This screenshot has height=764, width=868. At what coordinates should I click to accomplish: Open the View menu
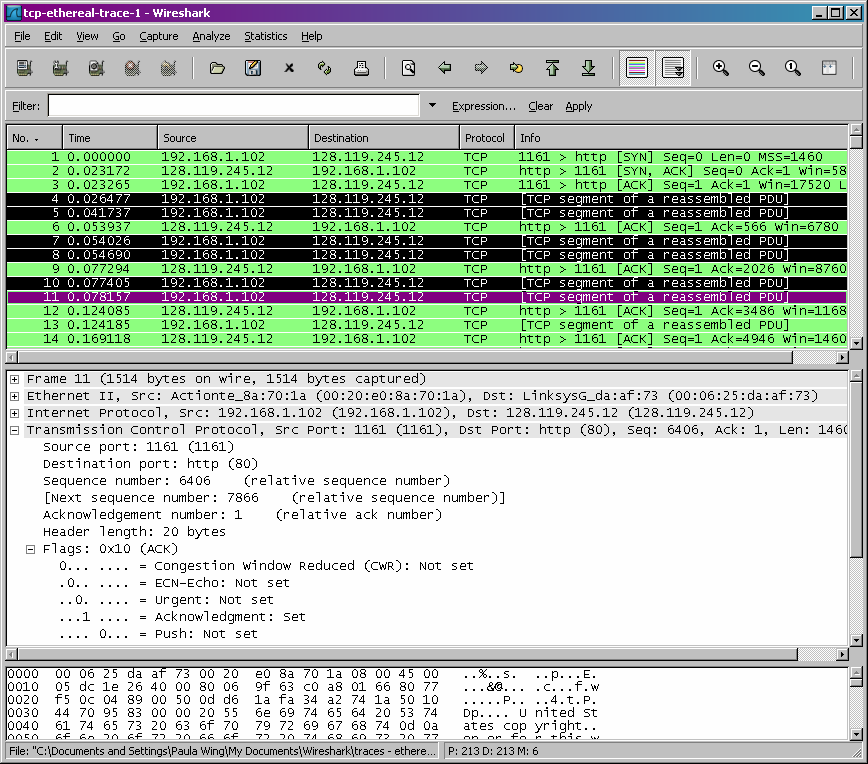point(87,36)
